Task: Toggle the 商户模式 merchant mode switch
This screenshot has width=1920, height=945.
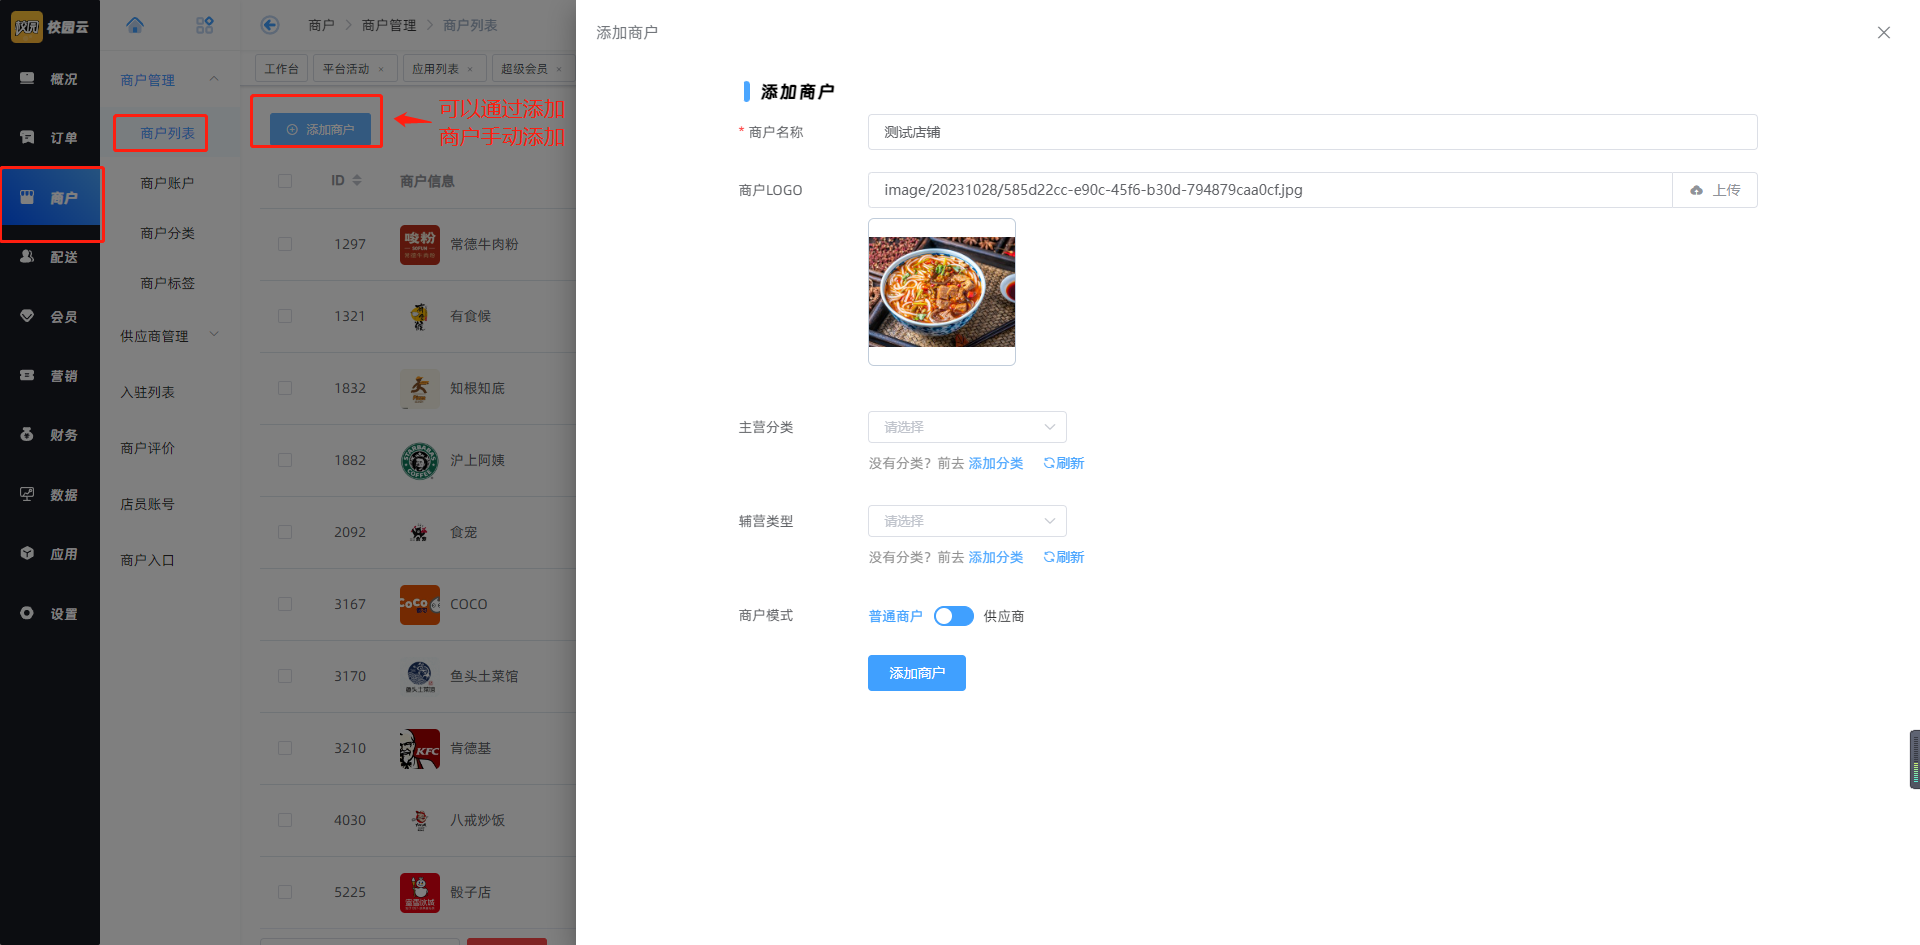Action: [x=953, y=616]
